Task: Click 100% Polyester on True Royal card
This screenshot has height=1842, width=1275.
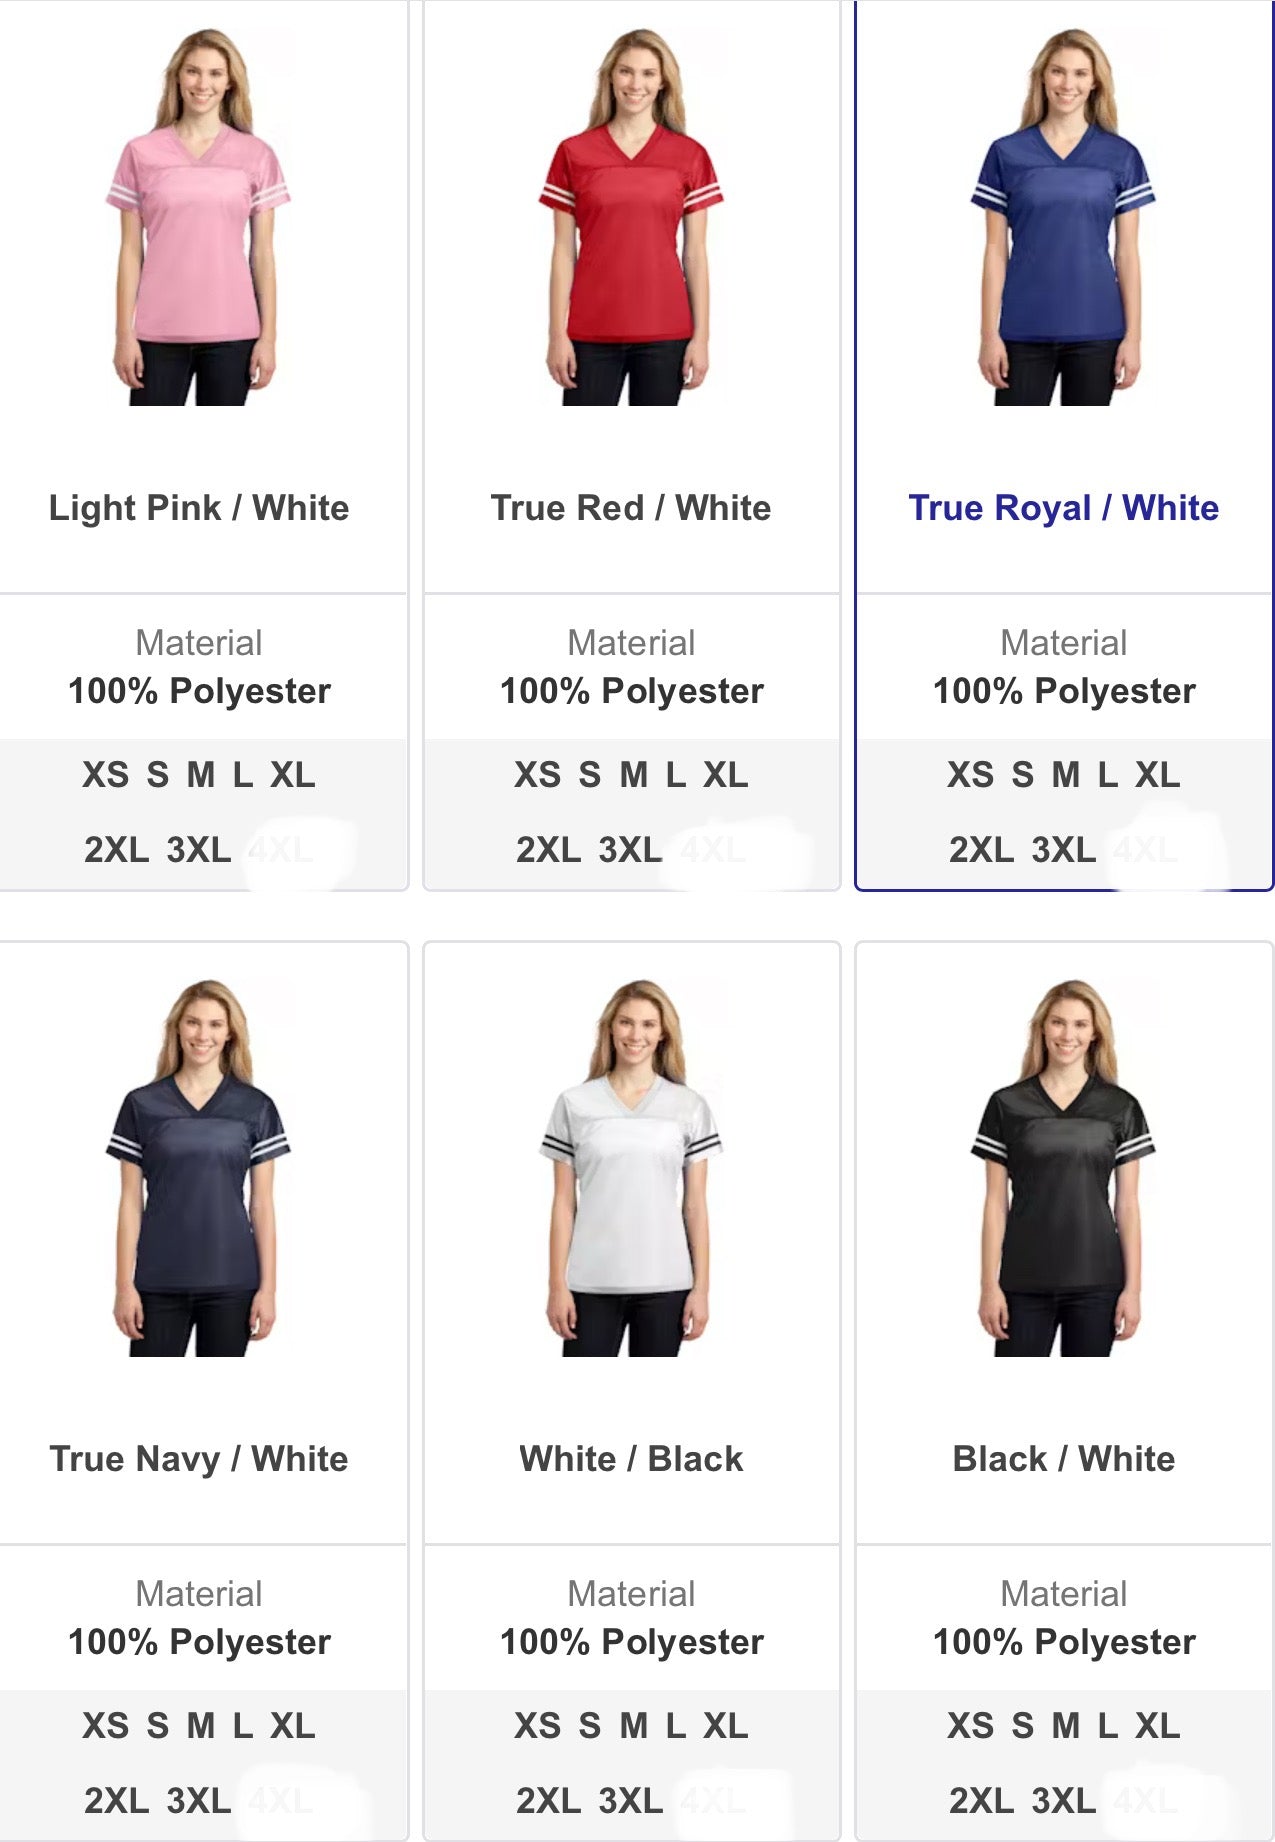Action: point(1064,691)
